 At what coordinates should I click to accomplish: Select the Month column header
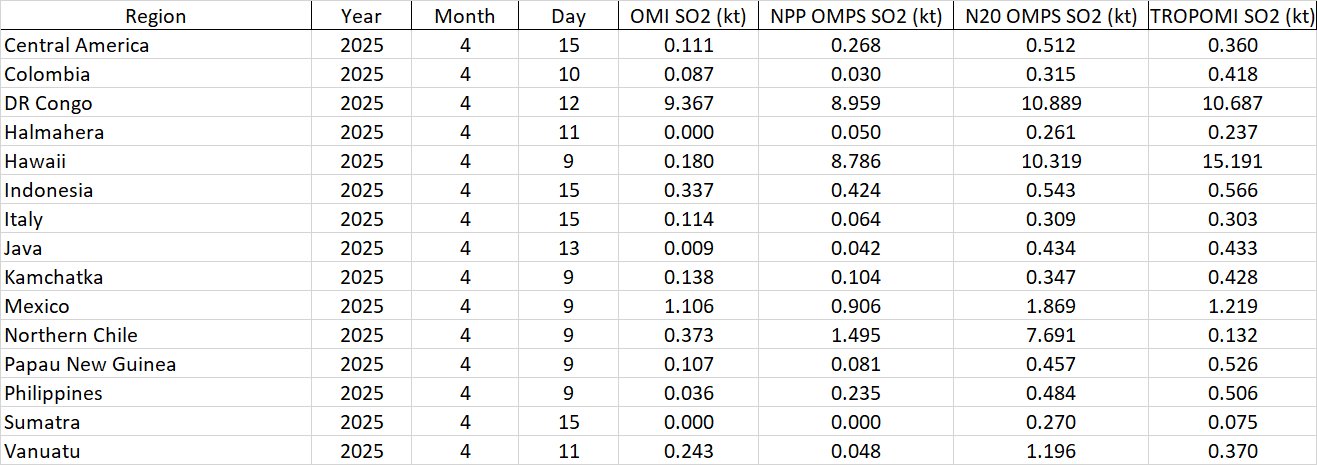[464, 16]
